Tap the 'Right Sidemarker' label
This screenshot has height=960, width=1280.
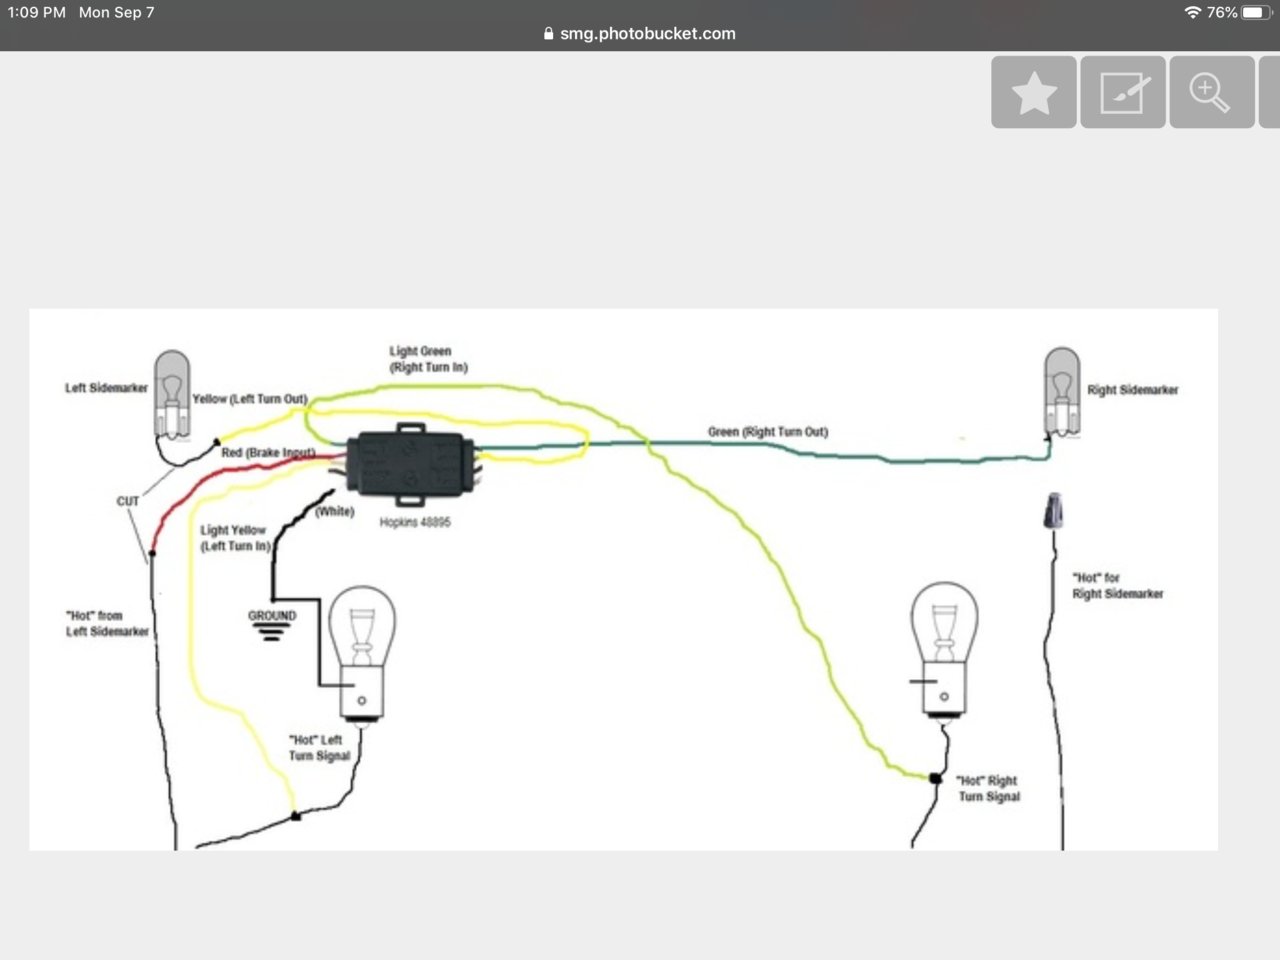coord(1133,390)
